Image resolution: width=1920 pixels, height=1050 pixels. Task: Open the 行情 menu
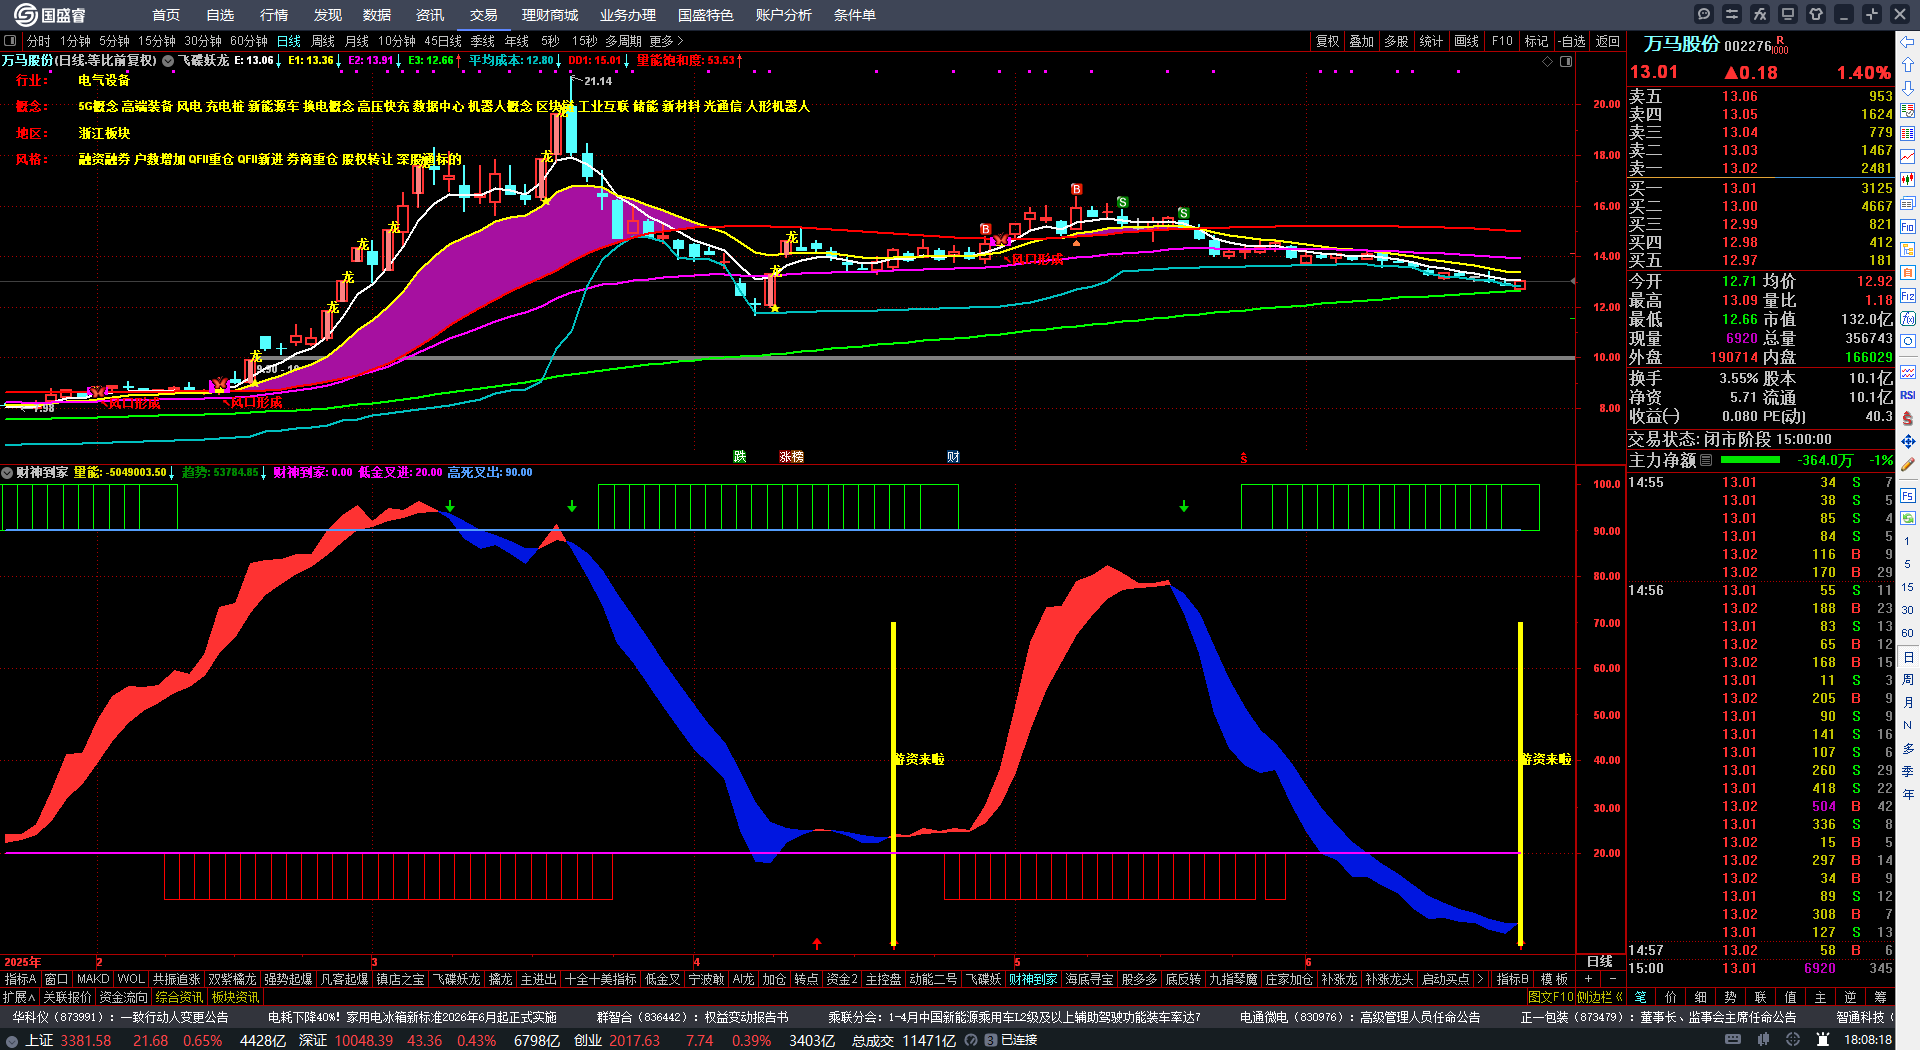click(x=274, y=15)
